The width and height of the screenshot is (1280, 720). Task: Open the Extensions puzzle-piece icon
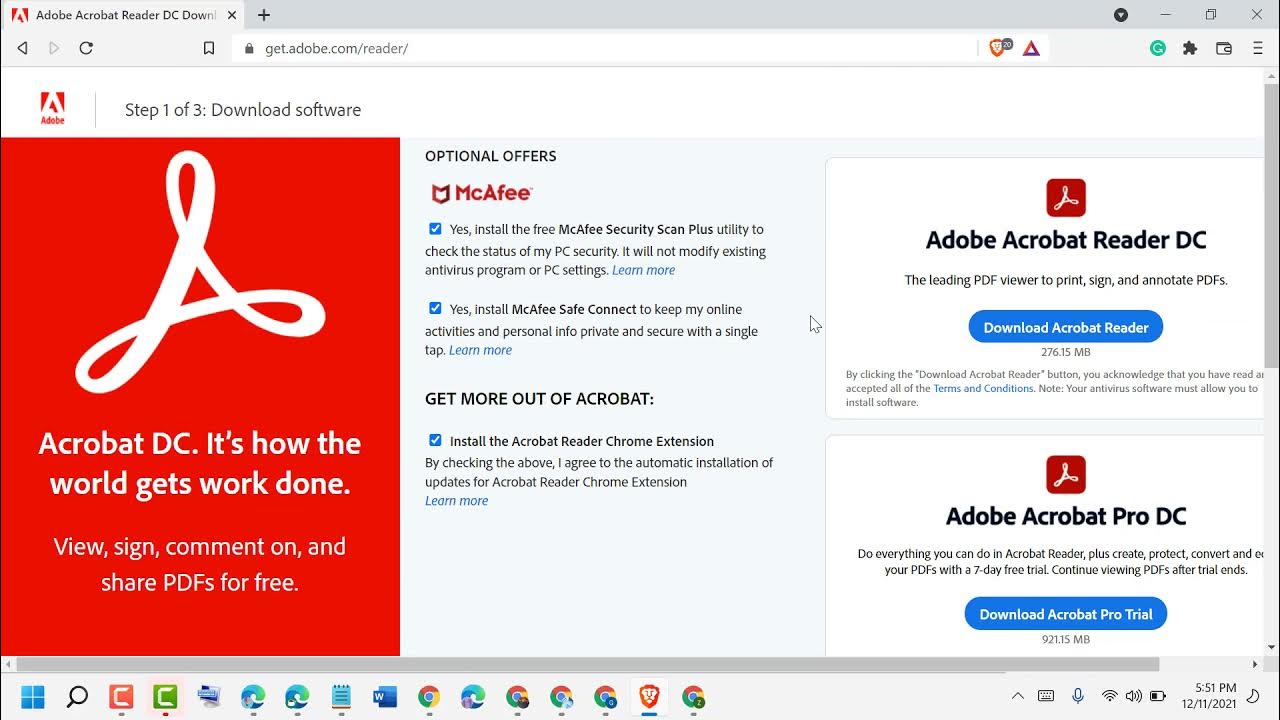(x=1190, y=48)
